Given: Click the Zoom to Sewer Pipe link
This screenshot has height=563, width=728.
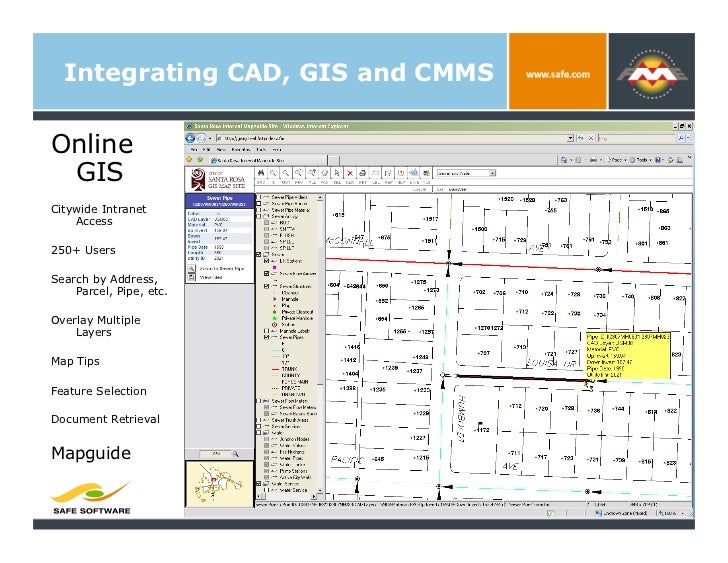Looking at the screenshot, I should (221, 269).
